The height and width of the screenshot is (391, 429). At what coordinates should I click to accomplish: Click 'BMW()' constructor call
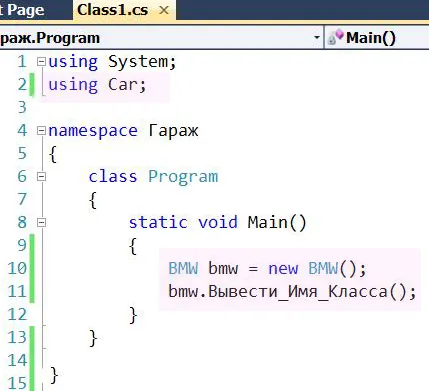333,269
